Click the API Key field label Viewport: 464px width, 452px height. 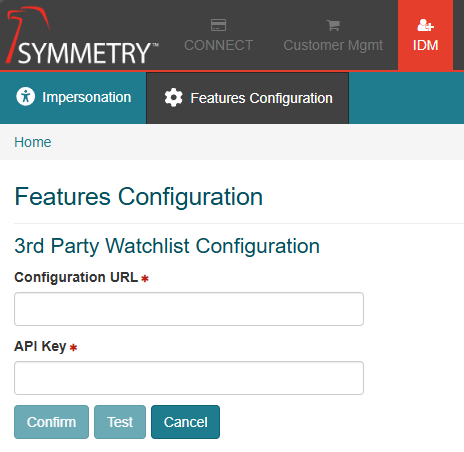[40, 346]
